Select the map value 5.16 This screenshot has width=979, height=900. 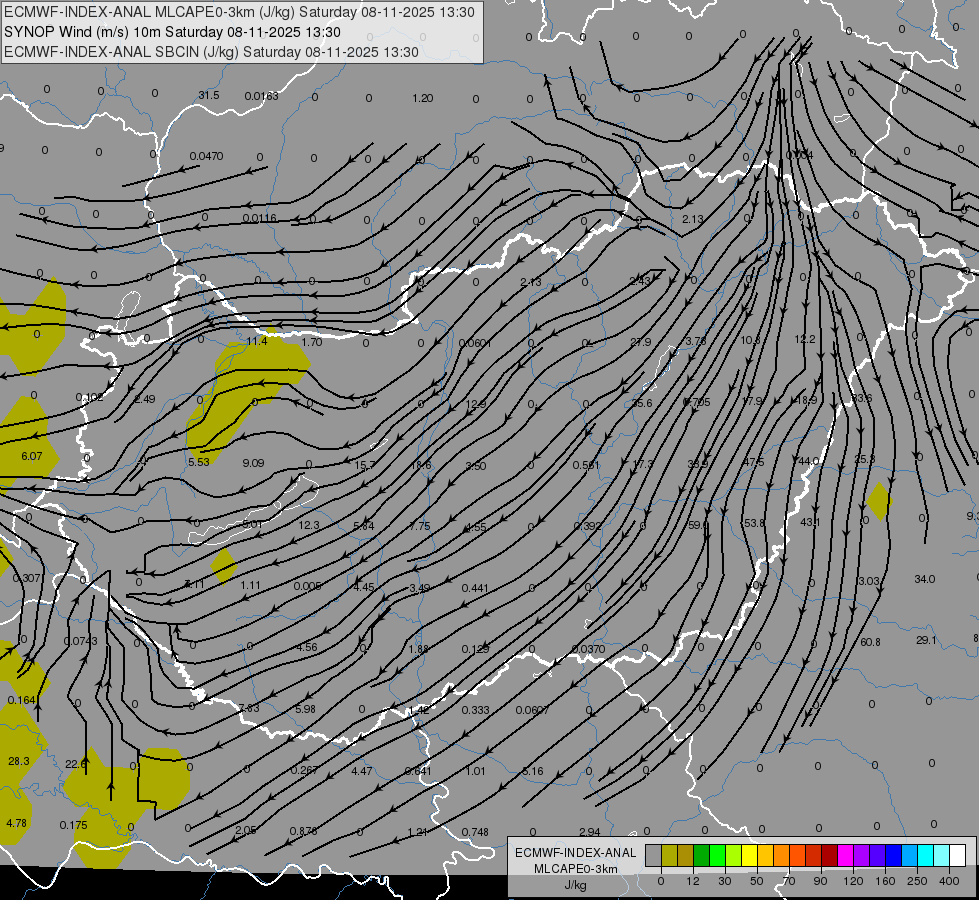coord(533,771)
